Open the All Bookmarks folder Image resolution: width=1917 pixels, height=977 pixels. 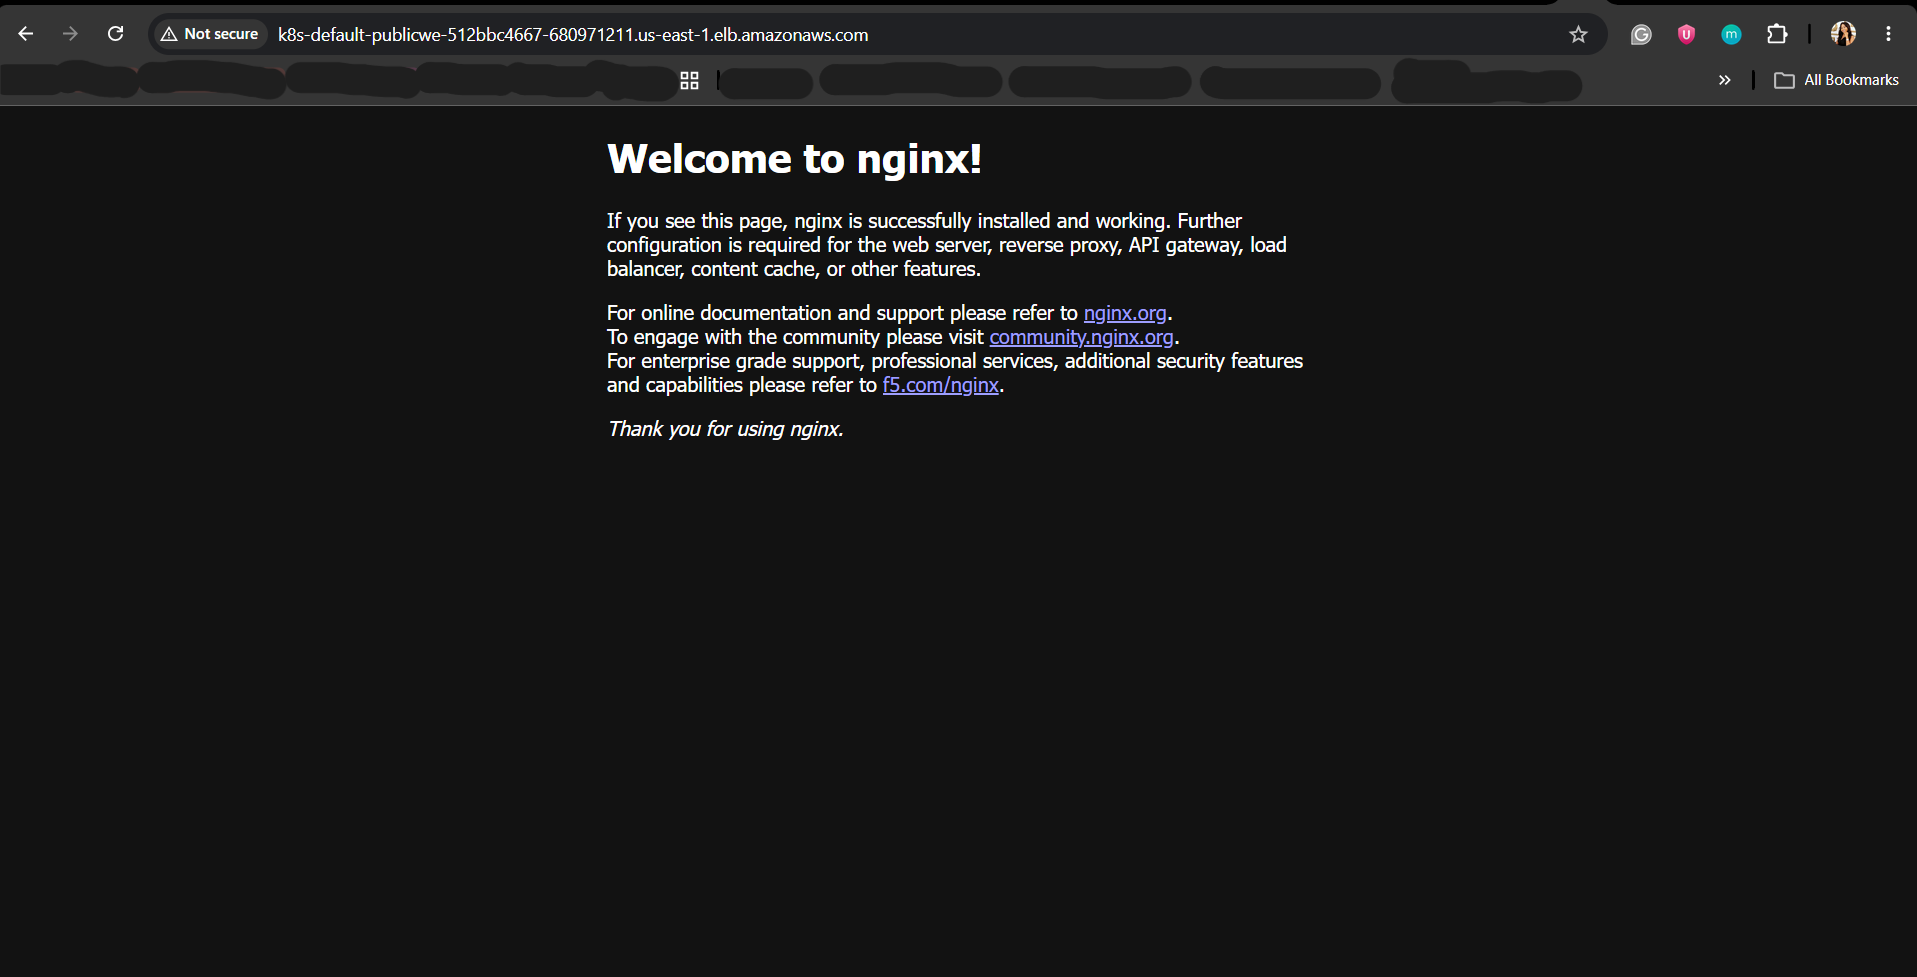tap(1836, 80)
